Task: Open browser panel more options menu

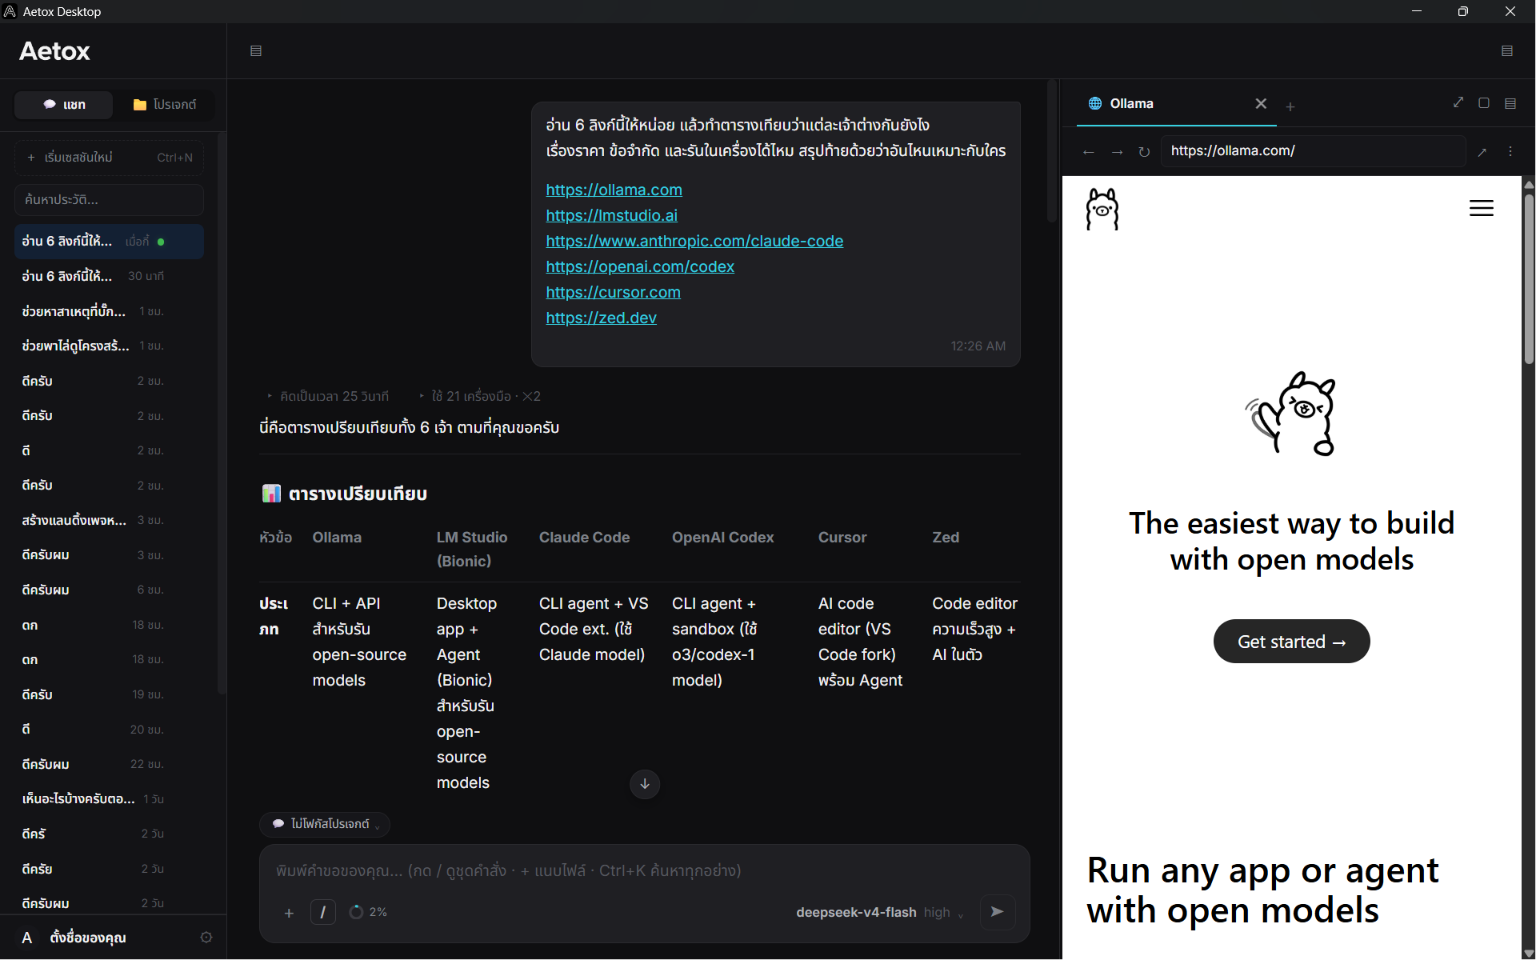Action: tap(1510, 152)
